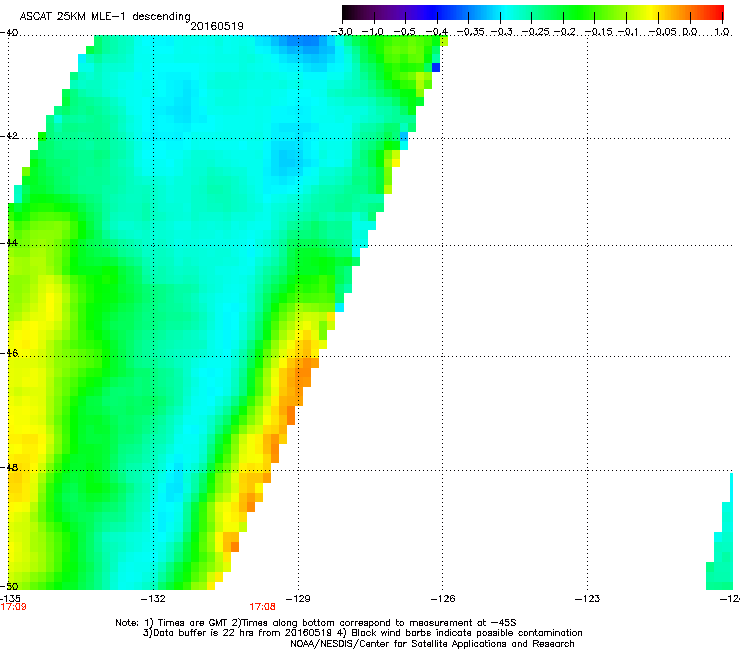740x650 pixels.
Task: Click the -0.05 color scale label
Action: coord(663,32)
